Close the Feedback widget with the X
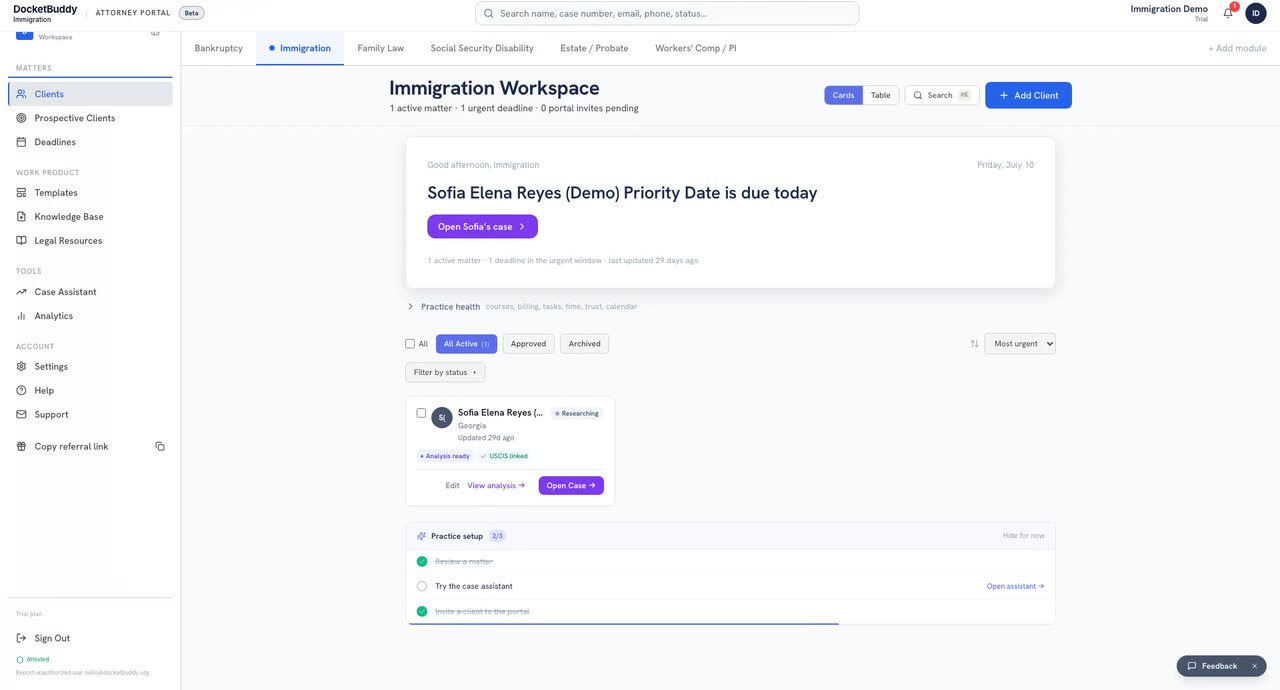 coord(1254,666)
